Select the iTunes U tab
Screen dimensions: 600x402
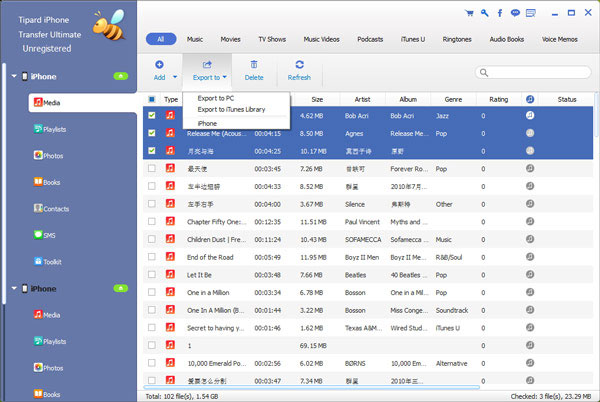pos(413,39)
